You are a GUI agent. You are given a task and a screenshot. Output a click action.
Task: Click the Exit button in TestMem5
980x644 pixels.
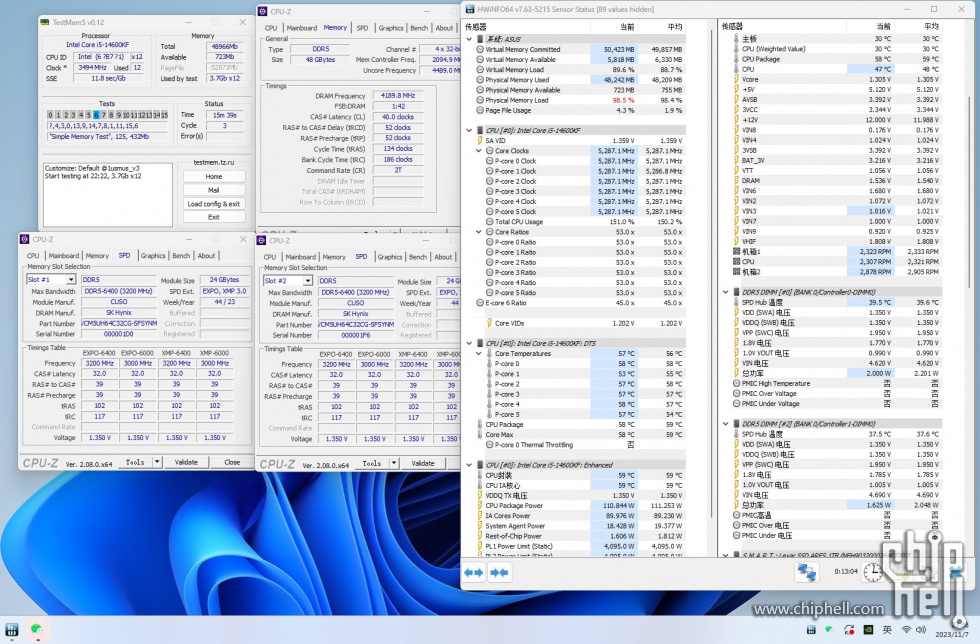coord(214,218)
